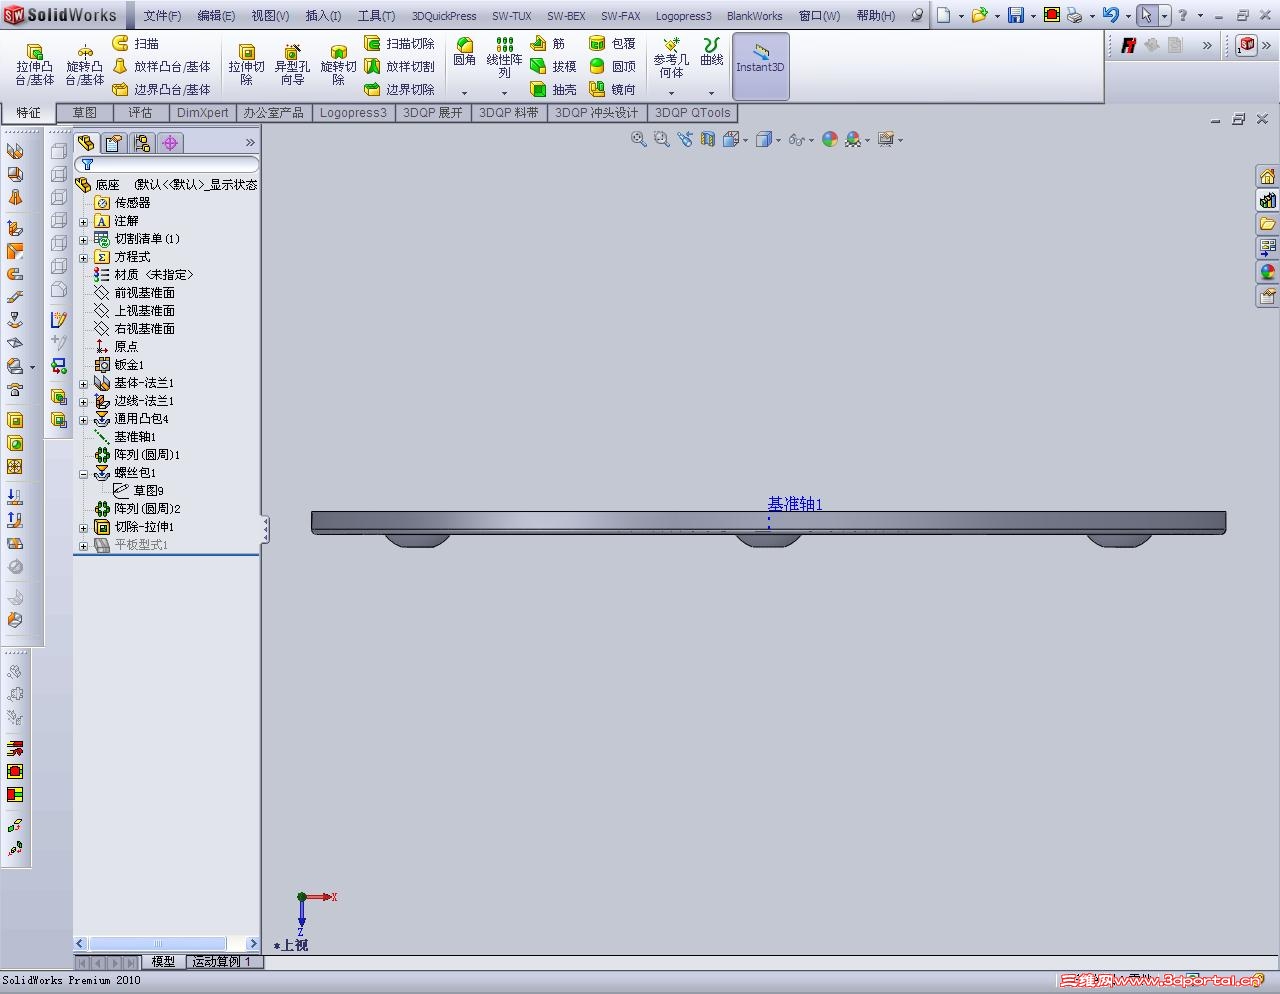The height and width of the screenshot is (994, 1280).
Task: Apply the 圆角 fillet tool
Action: click(464, 52)
